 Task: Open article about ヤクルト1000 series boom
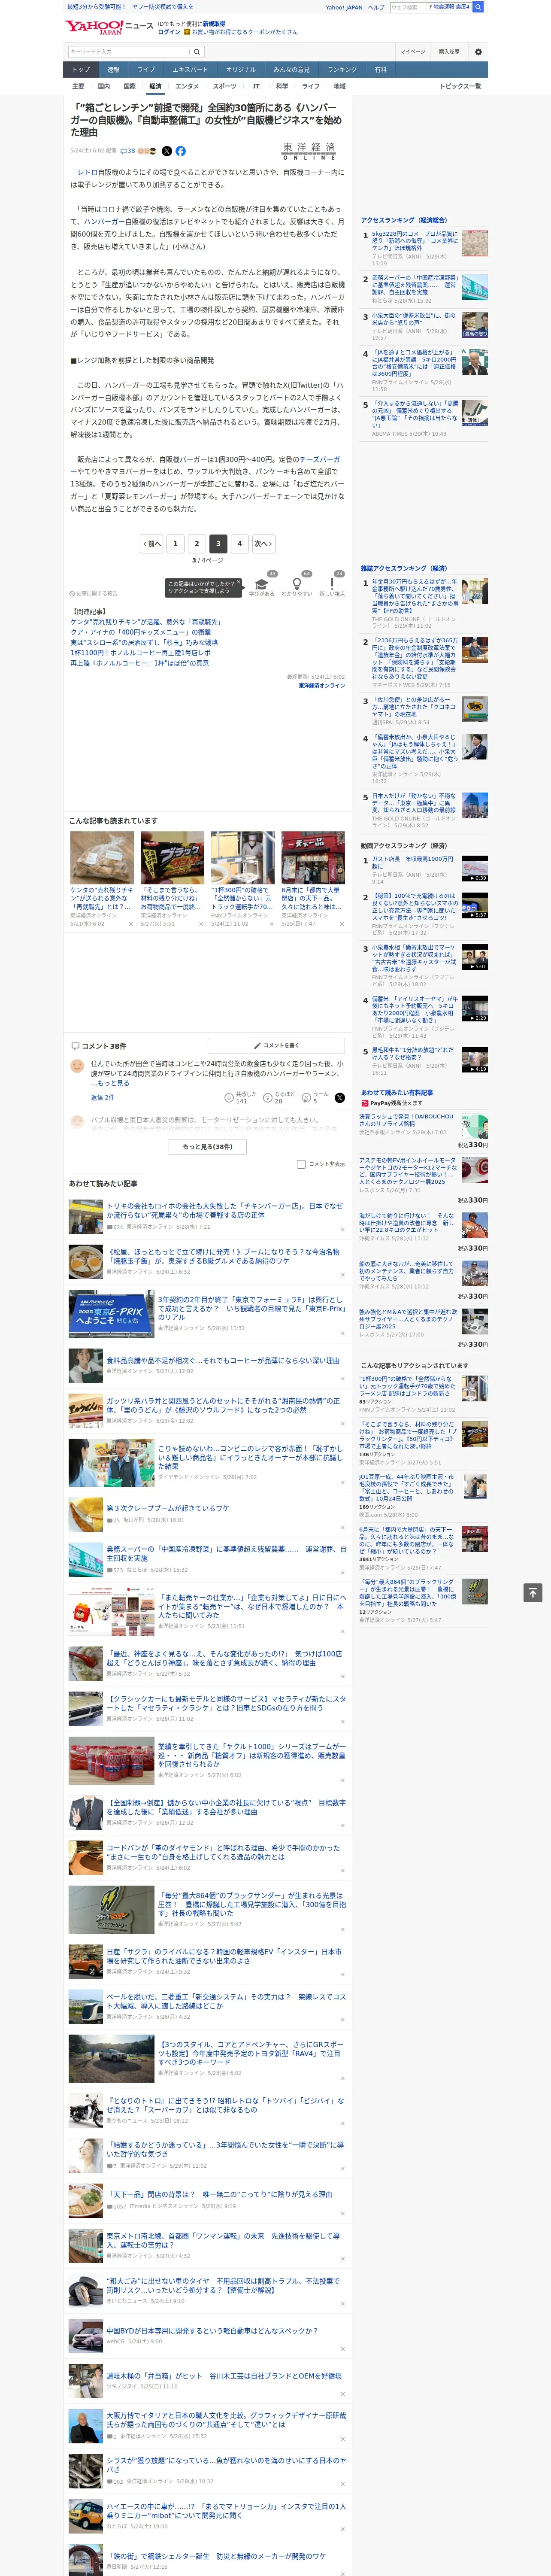(x=251, y=1755)
